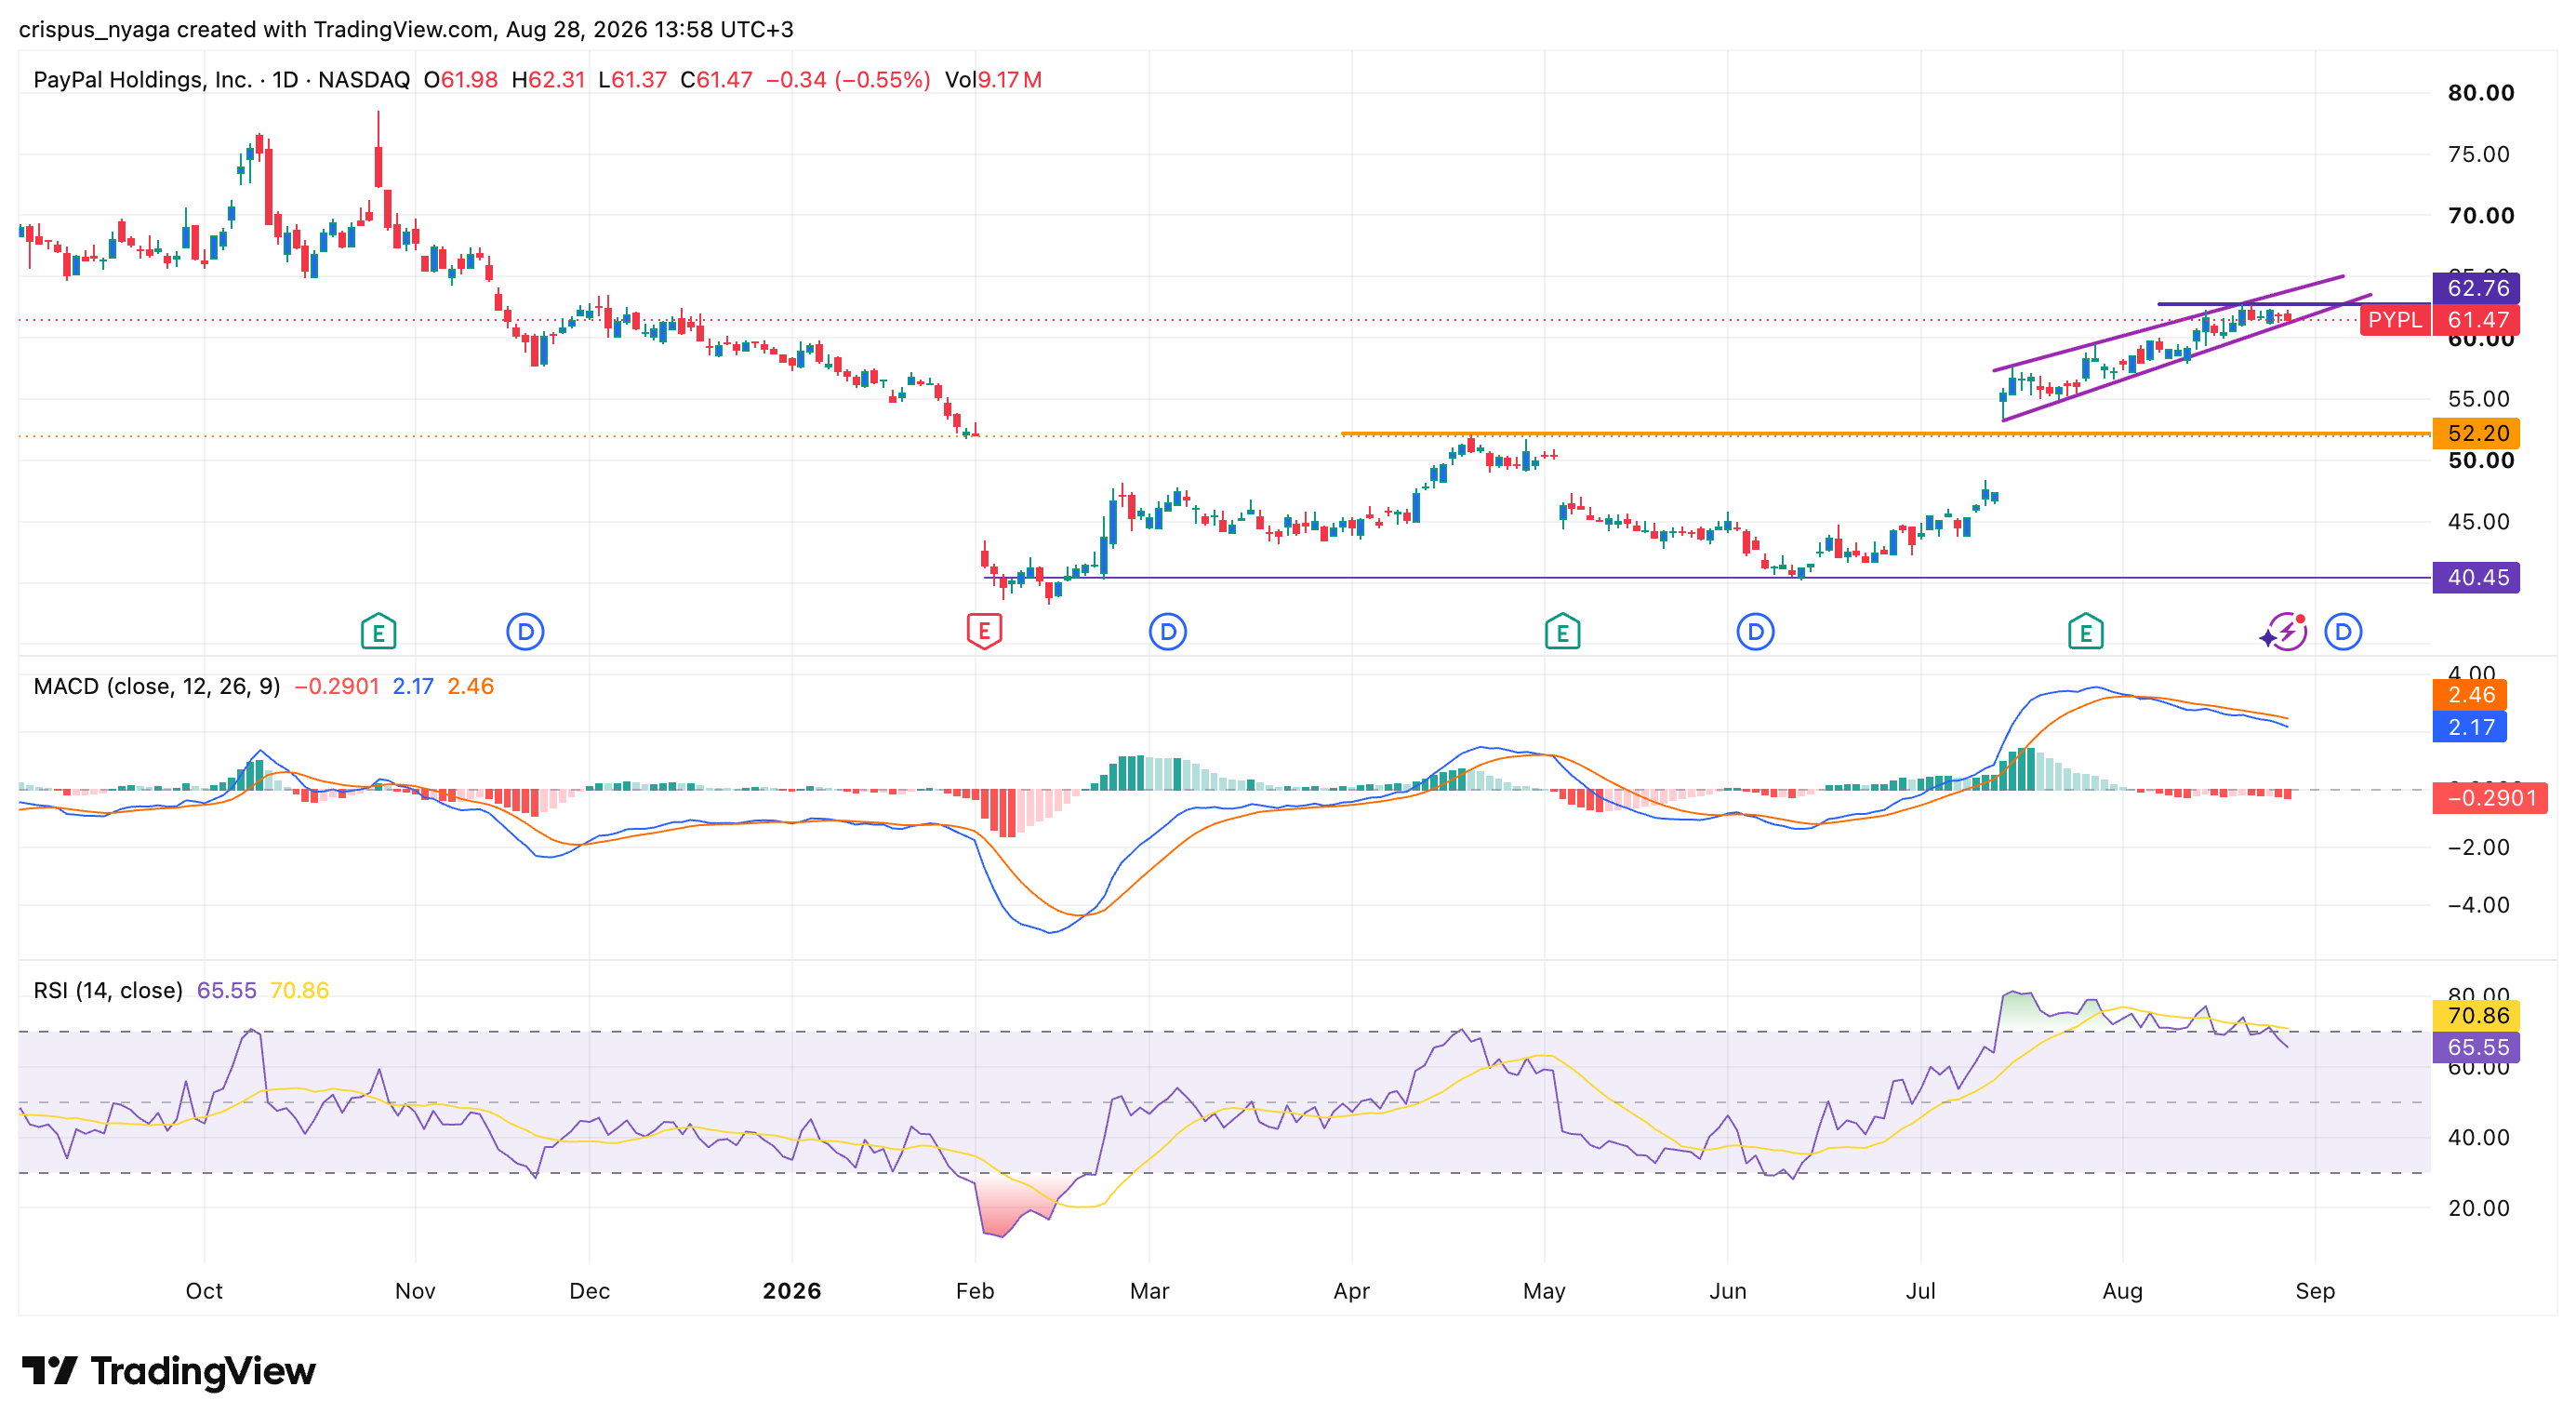This screenshot has width=2576, height=1427.
Task: Click the TradingView logo
Action: pyautogui.click(x=169, y=1370)
